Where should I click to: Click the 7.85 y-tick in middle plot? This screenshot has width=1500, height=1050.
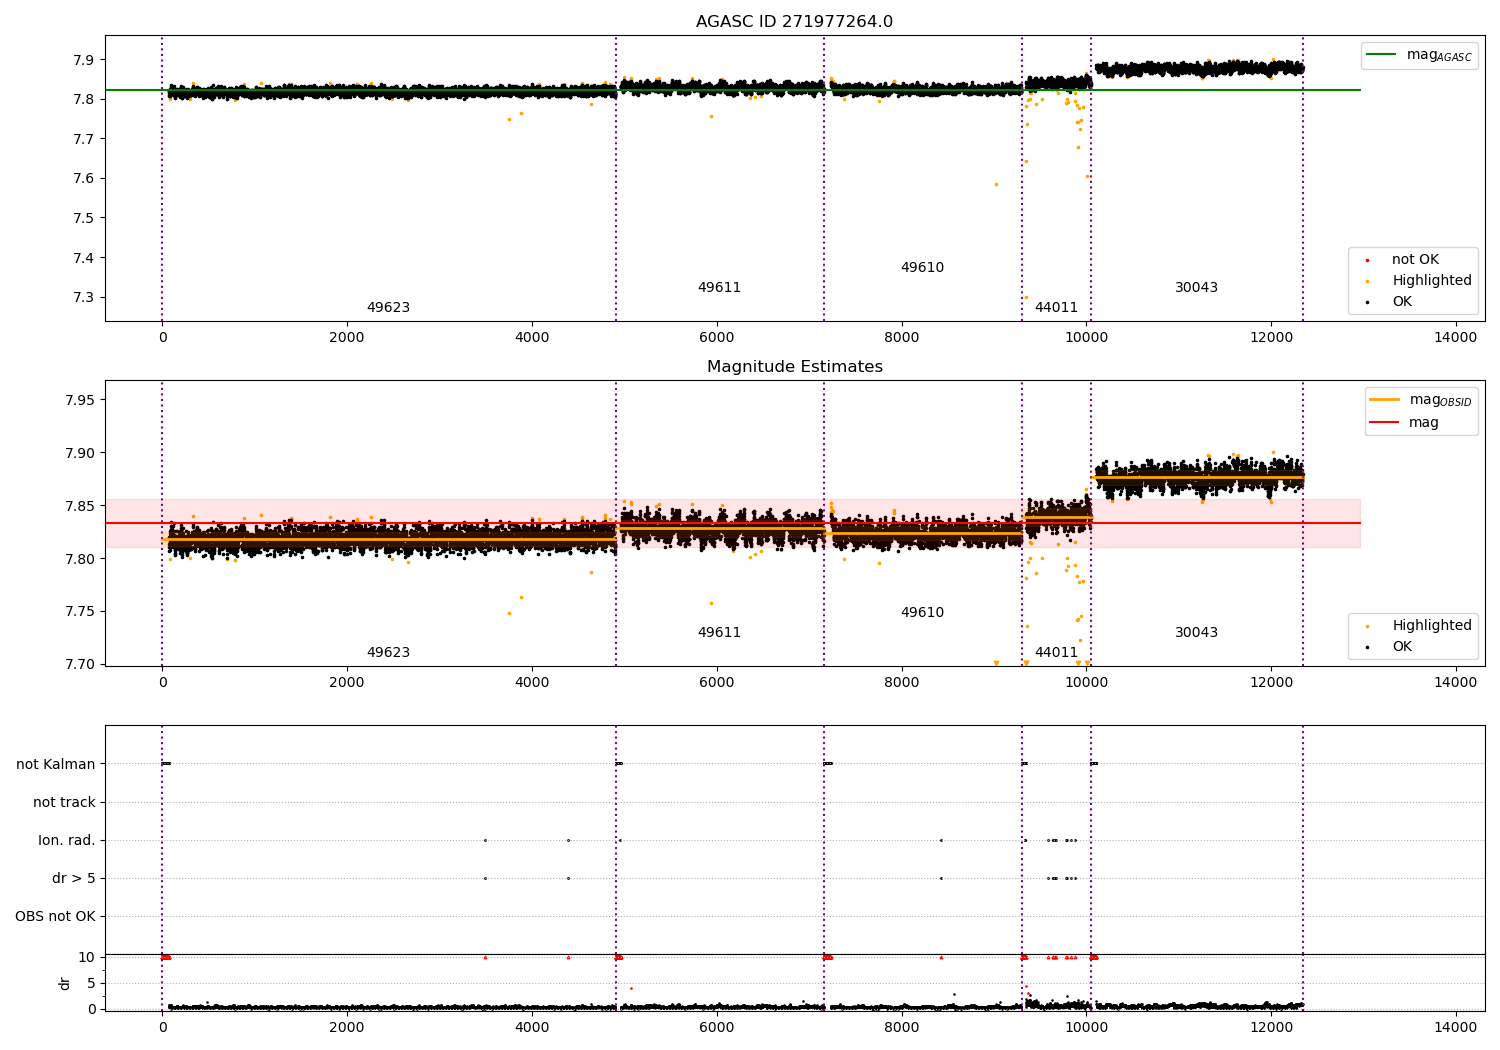[81, 506]
